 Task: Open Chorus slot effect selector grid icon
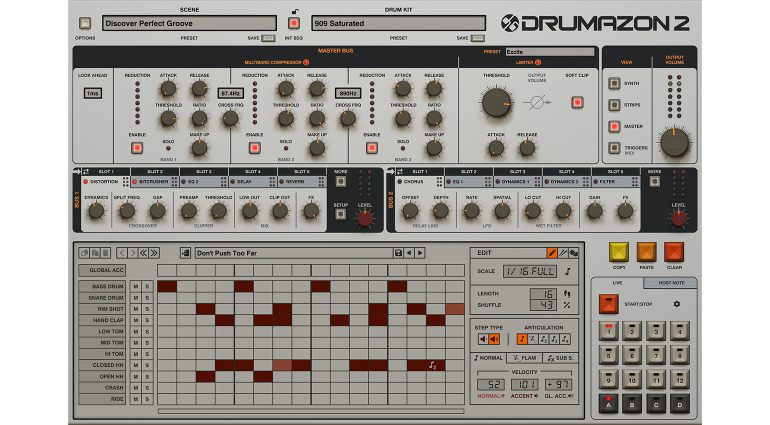[439, 182]
